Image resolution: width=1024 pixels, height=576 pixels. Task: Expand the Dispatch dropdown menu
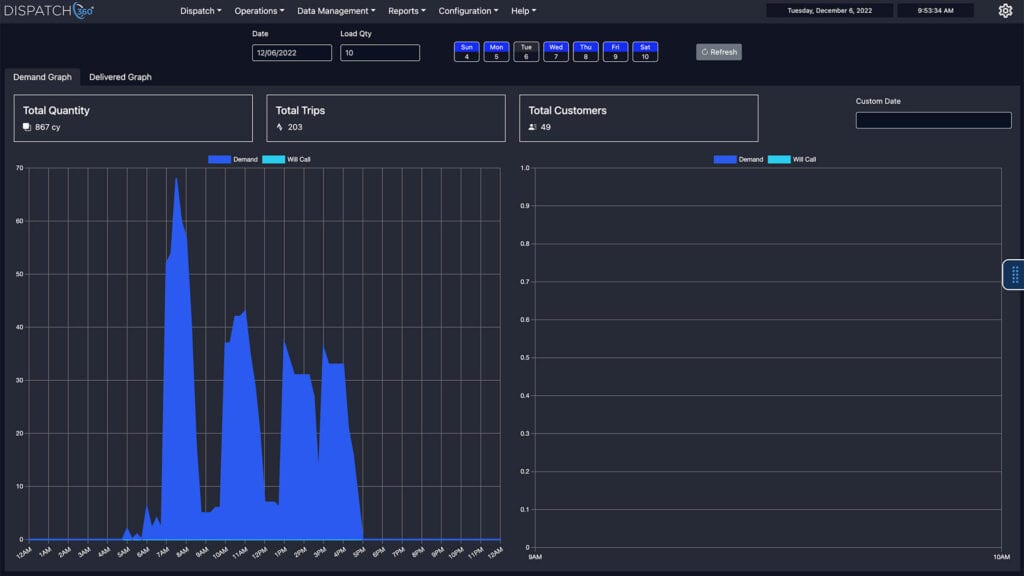click(201, 11)
